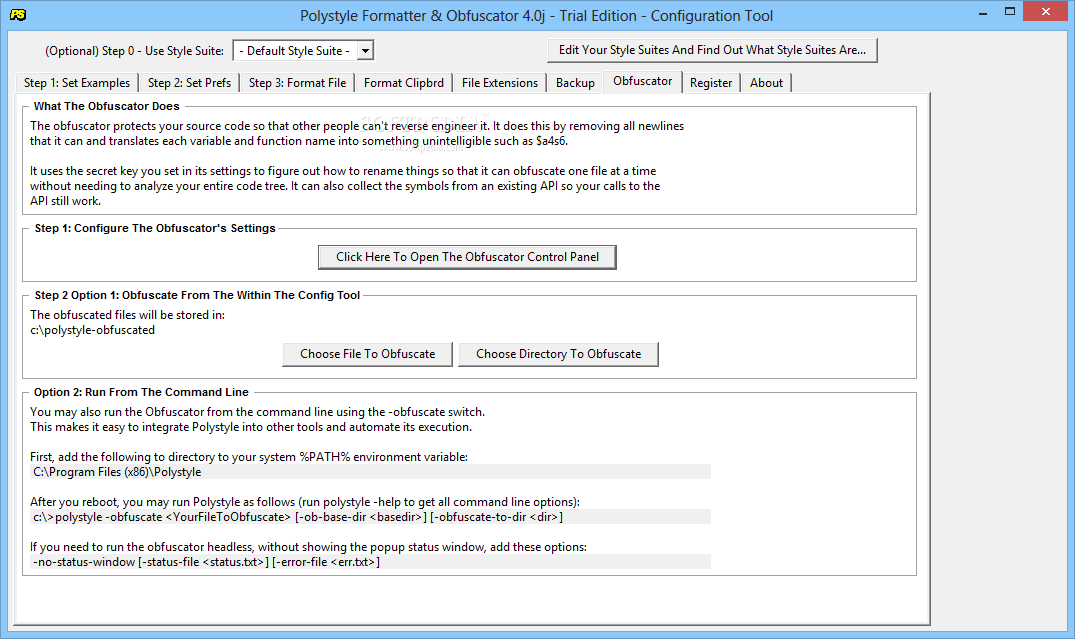Select the Obfuscator tab
This screenshot has height=639, width=1075.
pos(642,81)
